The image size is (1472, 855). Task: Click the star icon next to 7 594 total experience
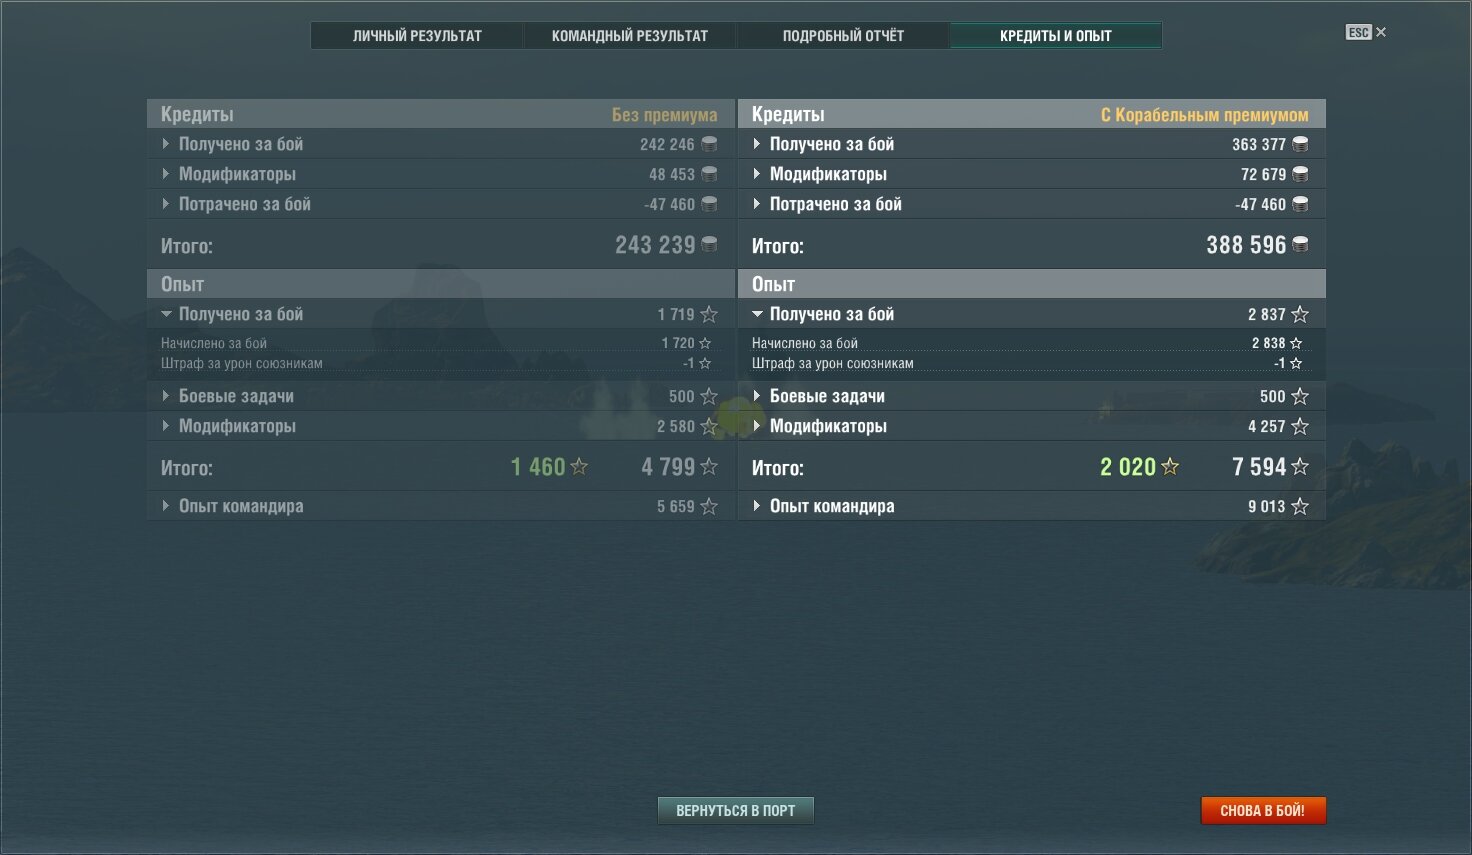tap(1300, 466)
